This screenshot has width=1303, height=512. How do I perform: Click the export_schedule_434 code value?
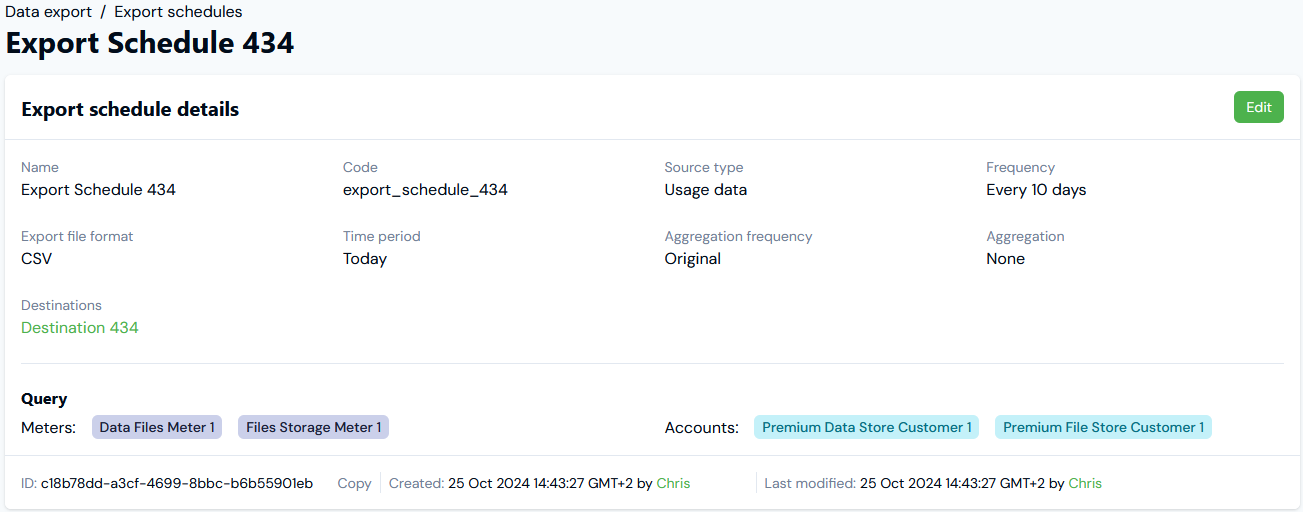tap(425, 190)
